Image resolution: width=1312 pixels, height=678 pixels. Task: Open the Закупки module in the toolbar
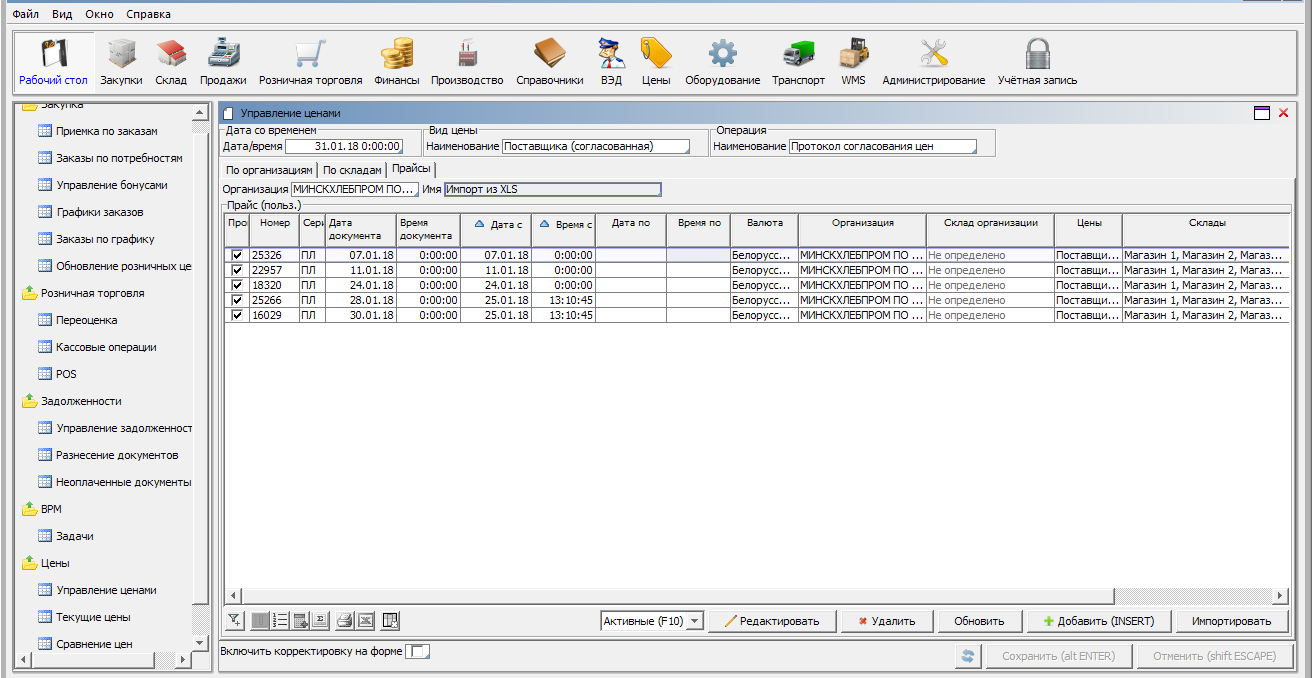(x=121, y=62)
